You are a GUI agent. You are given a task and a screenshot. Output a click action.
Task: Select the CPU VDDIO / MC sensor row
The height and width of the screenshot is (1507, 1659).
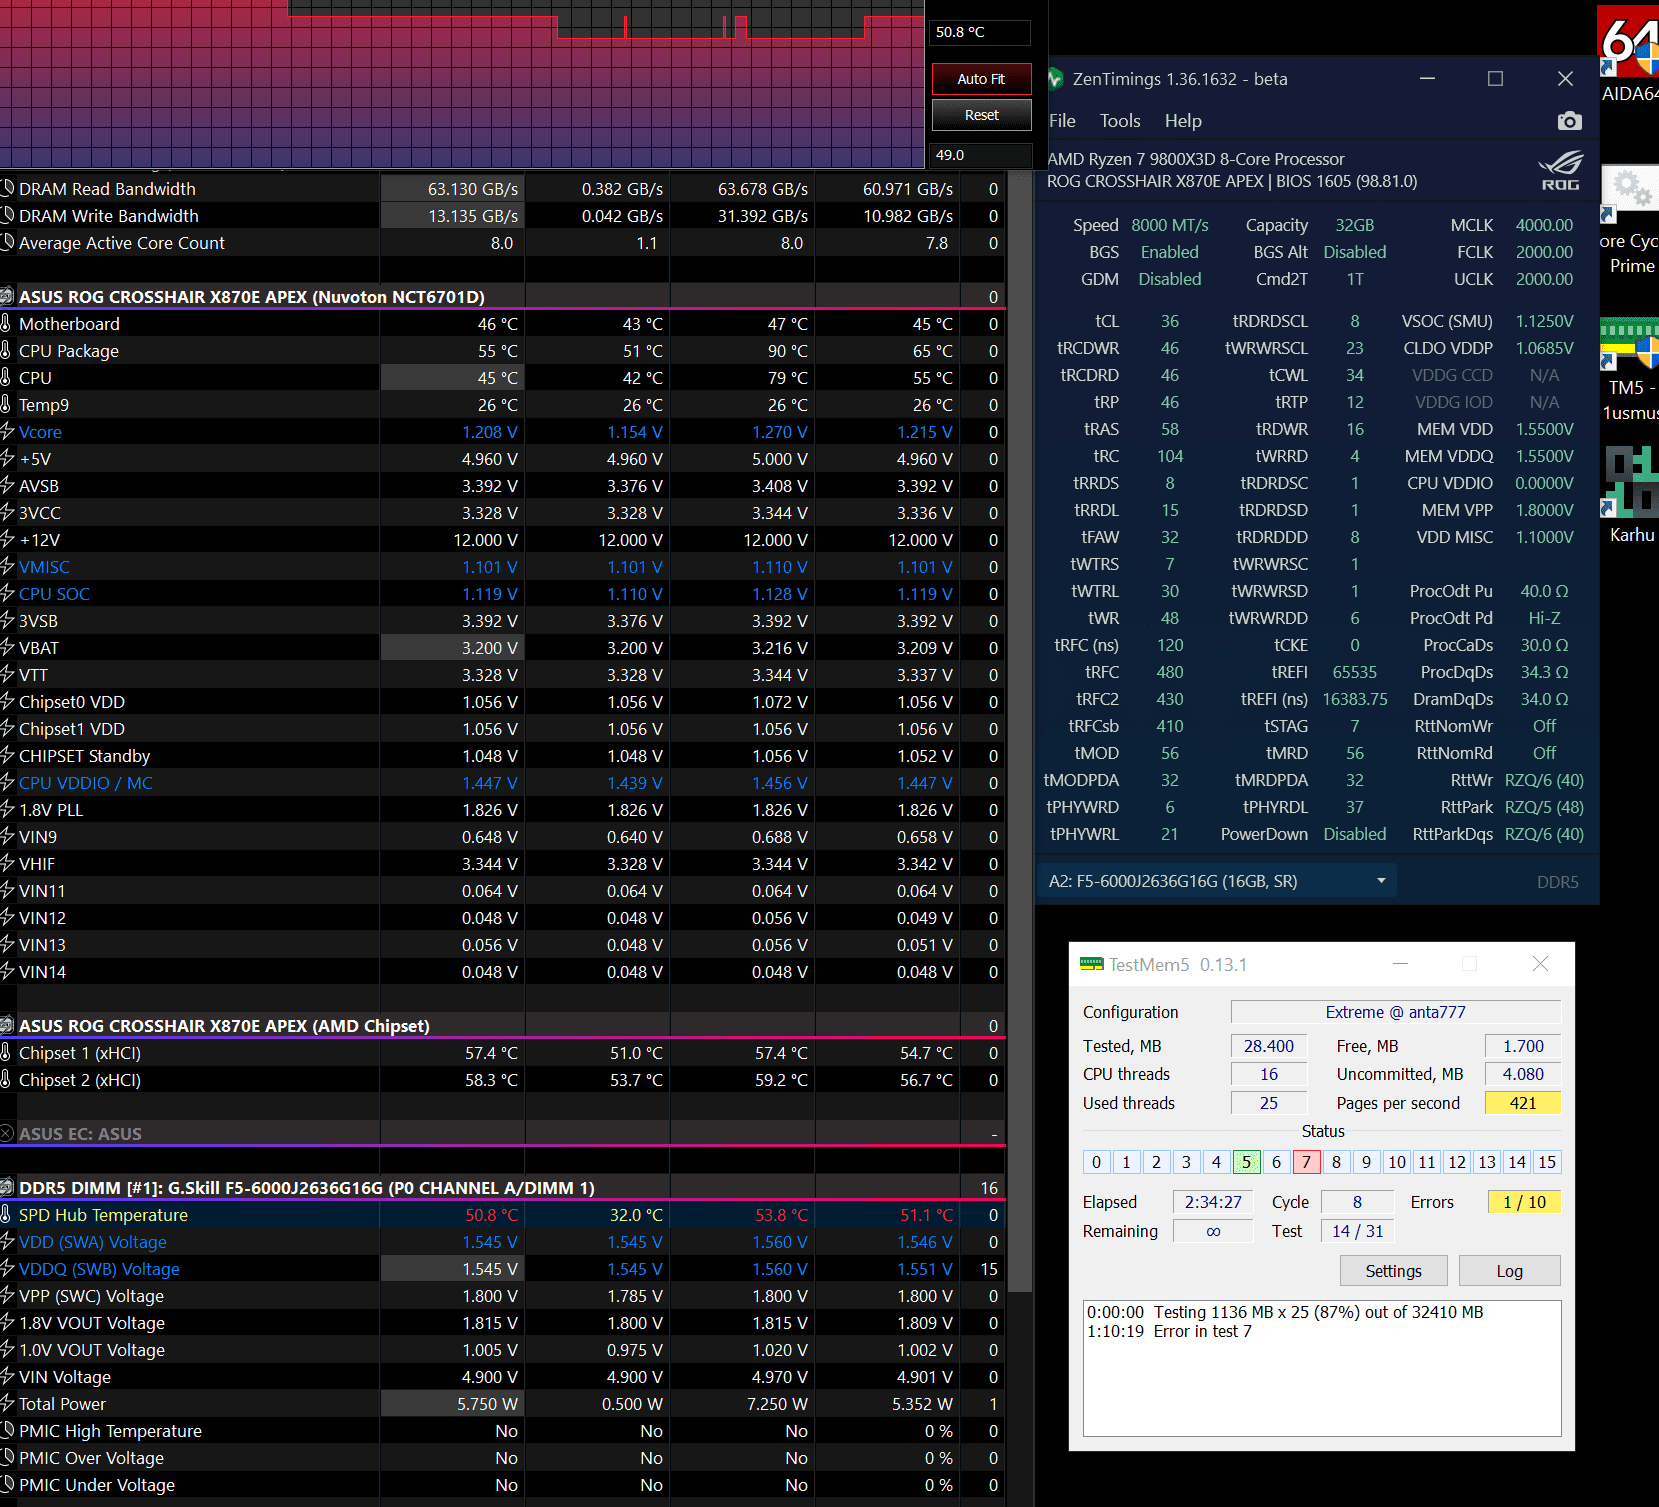(502, 783)
